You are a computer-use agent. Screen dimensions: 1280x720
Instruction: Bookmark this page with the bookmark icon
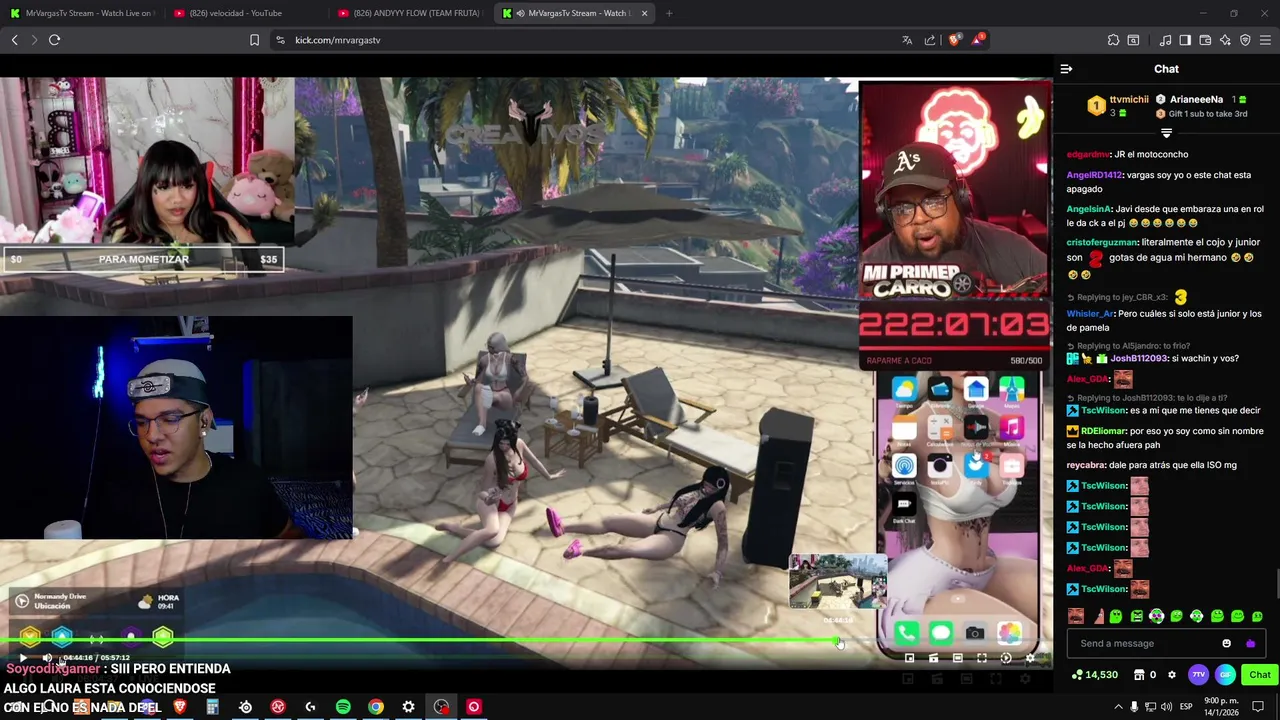pyautogui.click(x=254, y=40)
